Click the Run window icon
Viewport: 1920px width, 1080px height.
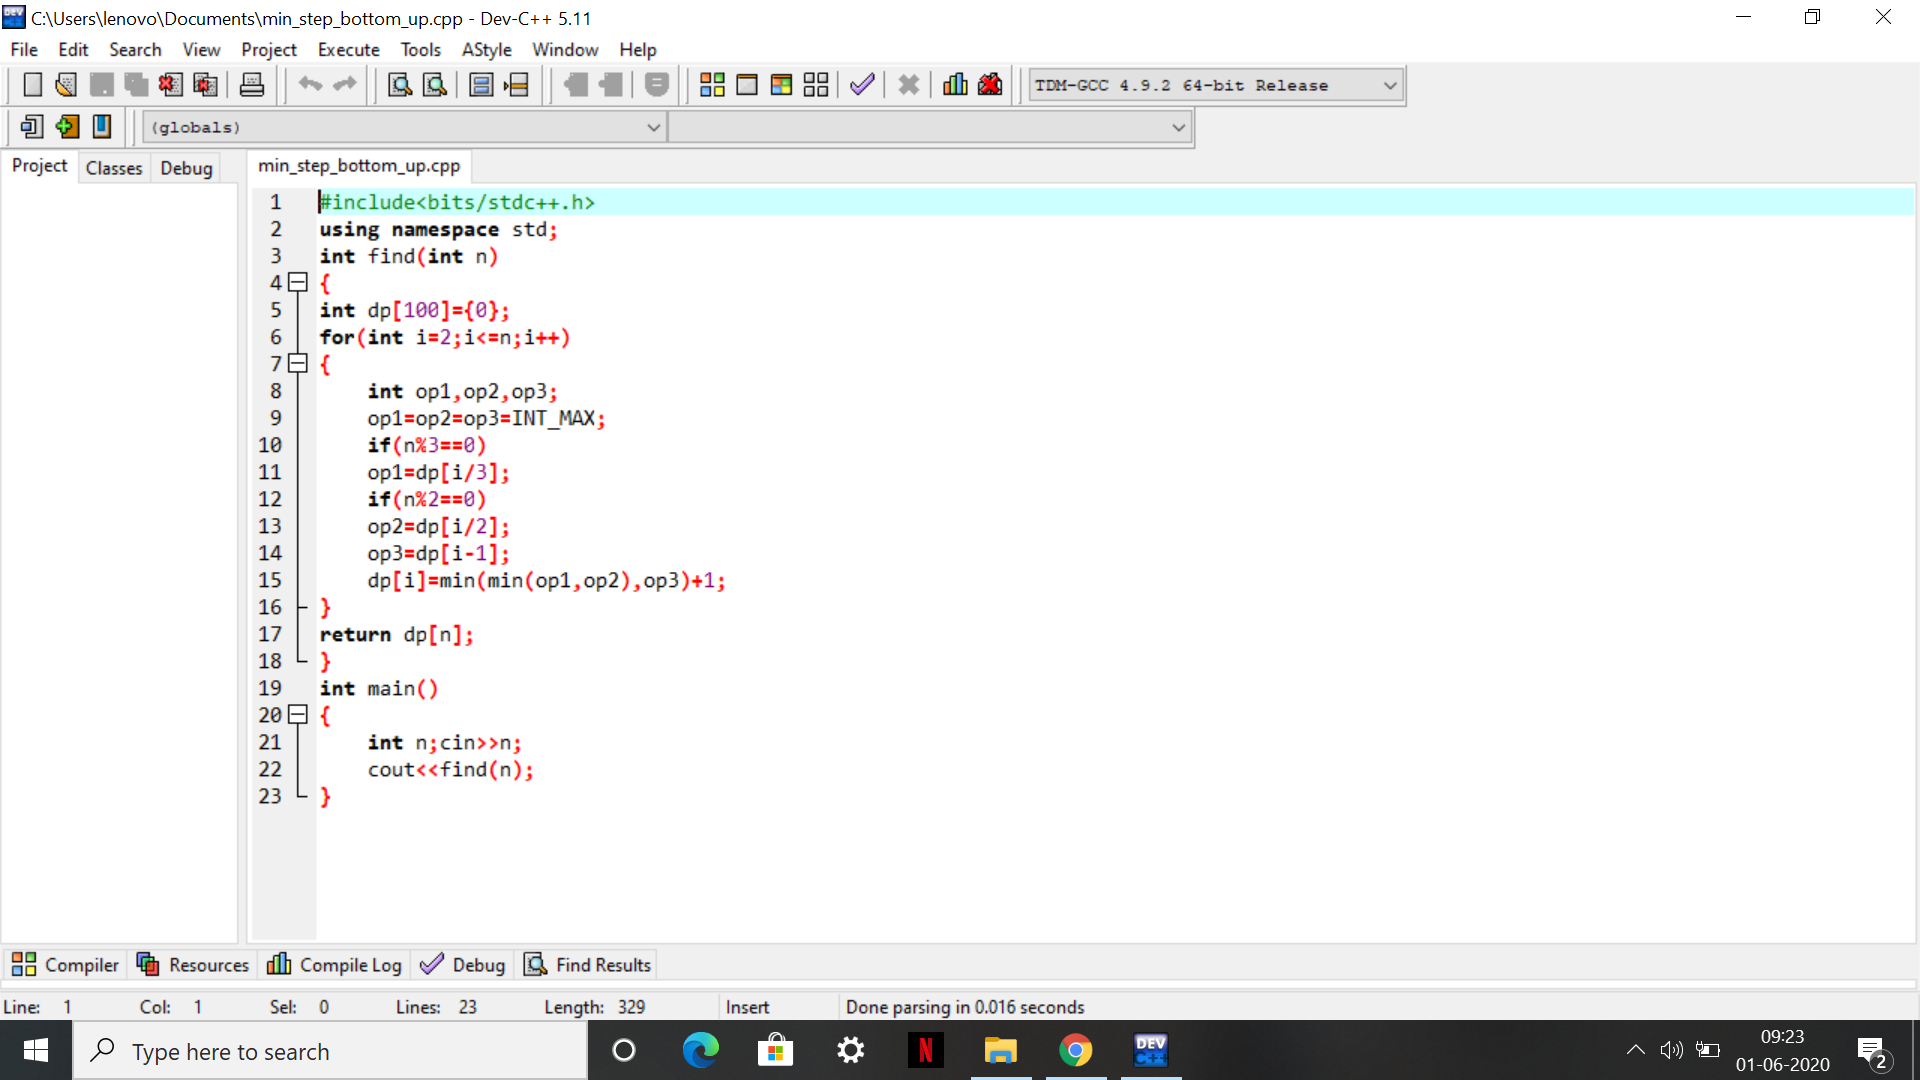(x=747, y=85)
